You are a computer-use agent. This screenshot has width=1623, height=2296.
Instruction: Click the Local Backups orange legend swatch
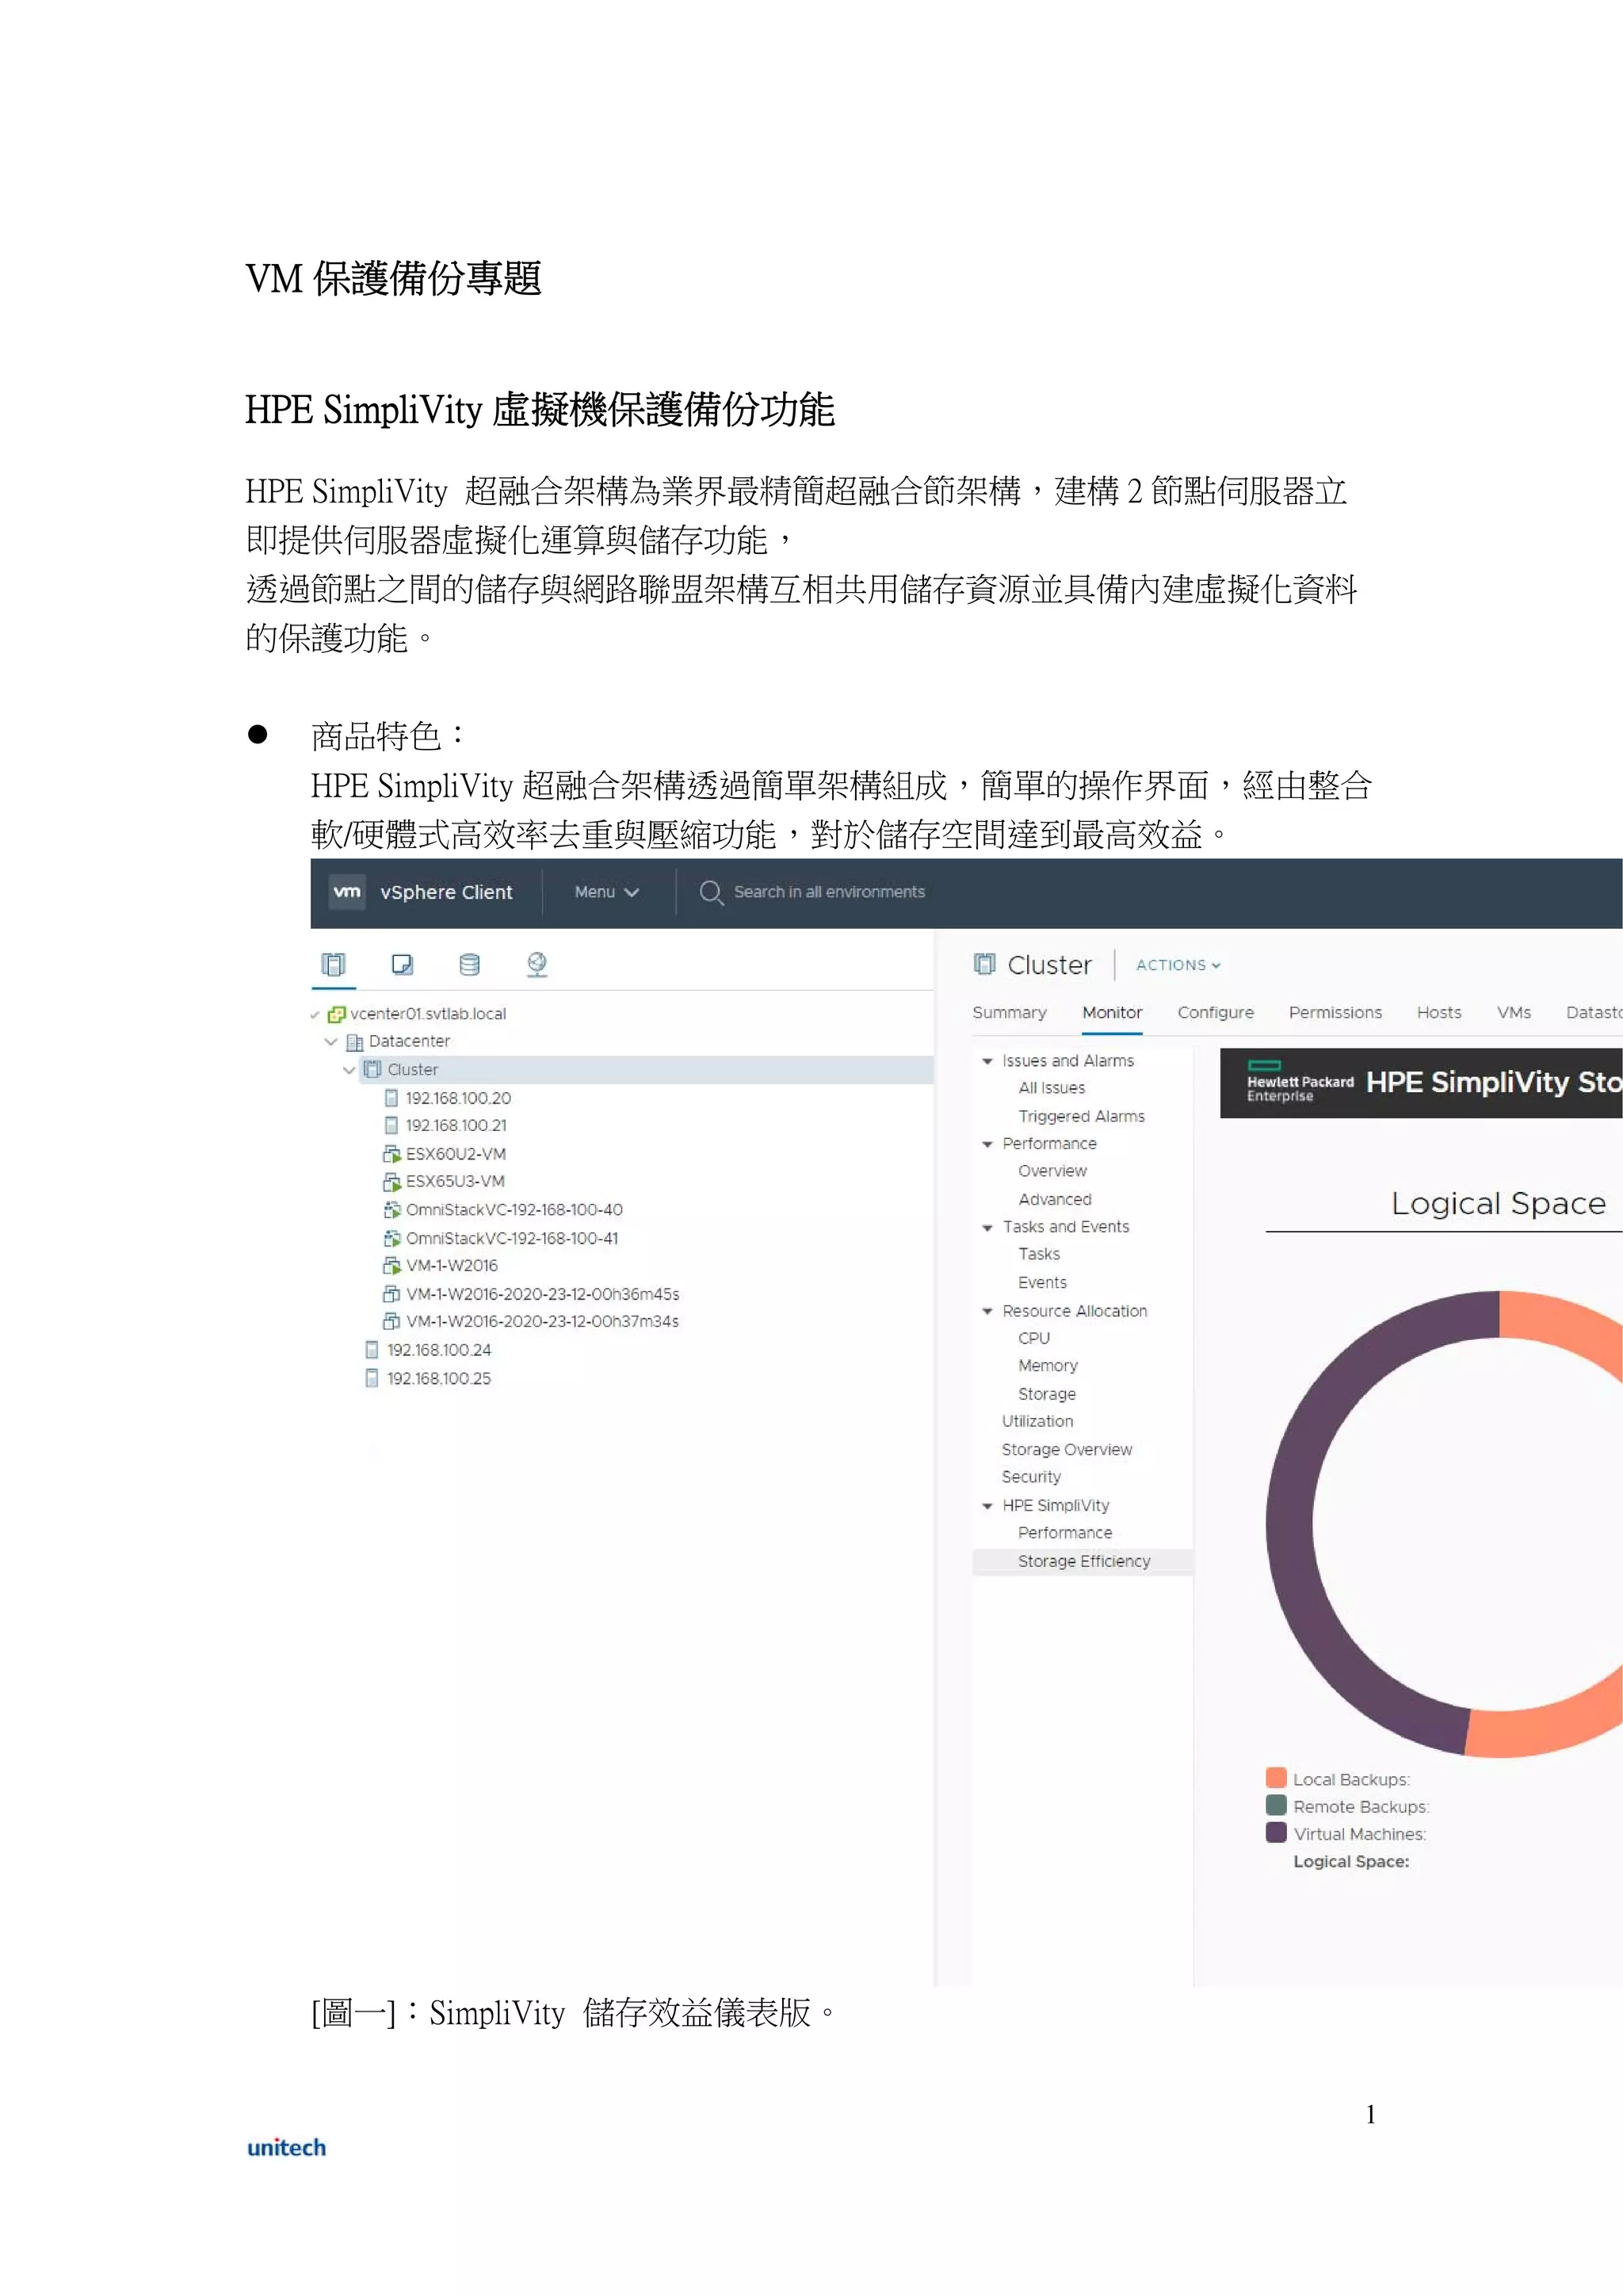[1276, 1778]
